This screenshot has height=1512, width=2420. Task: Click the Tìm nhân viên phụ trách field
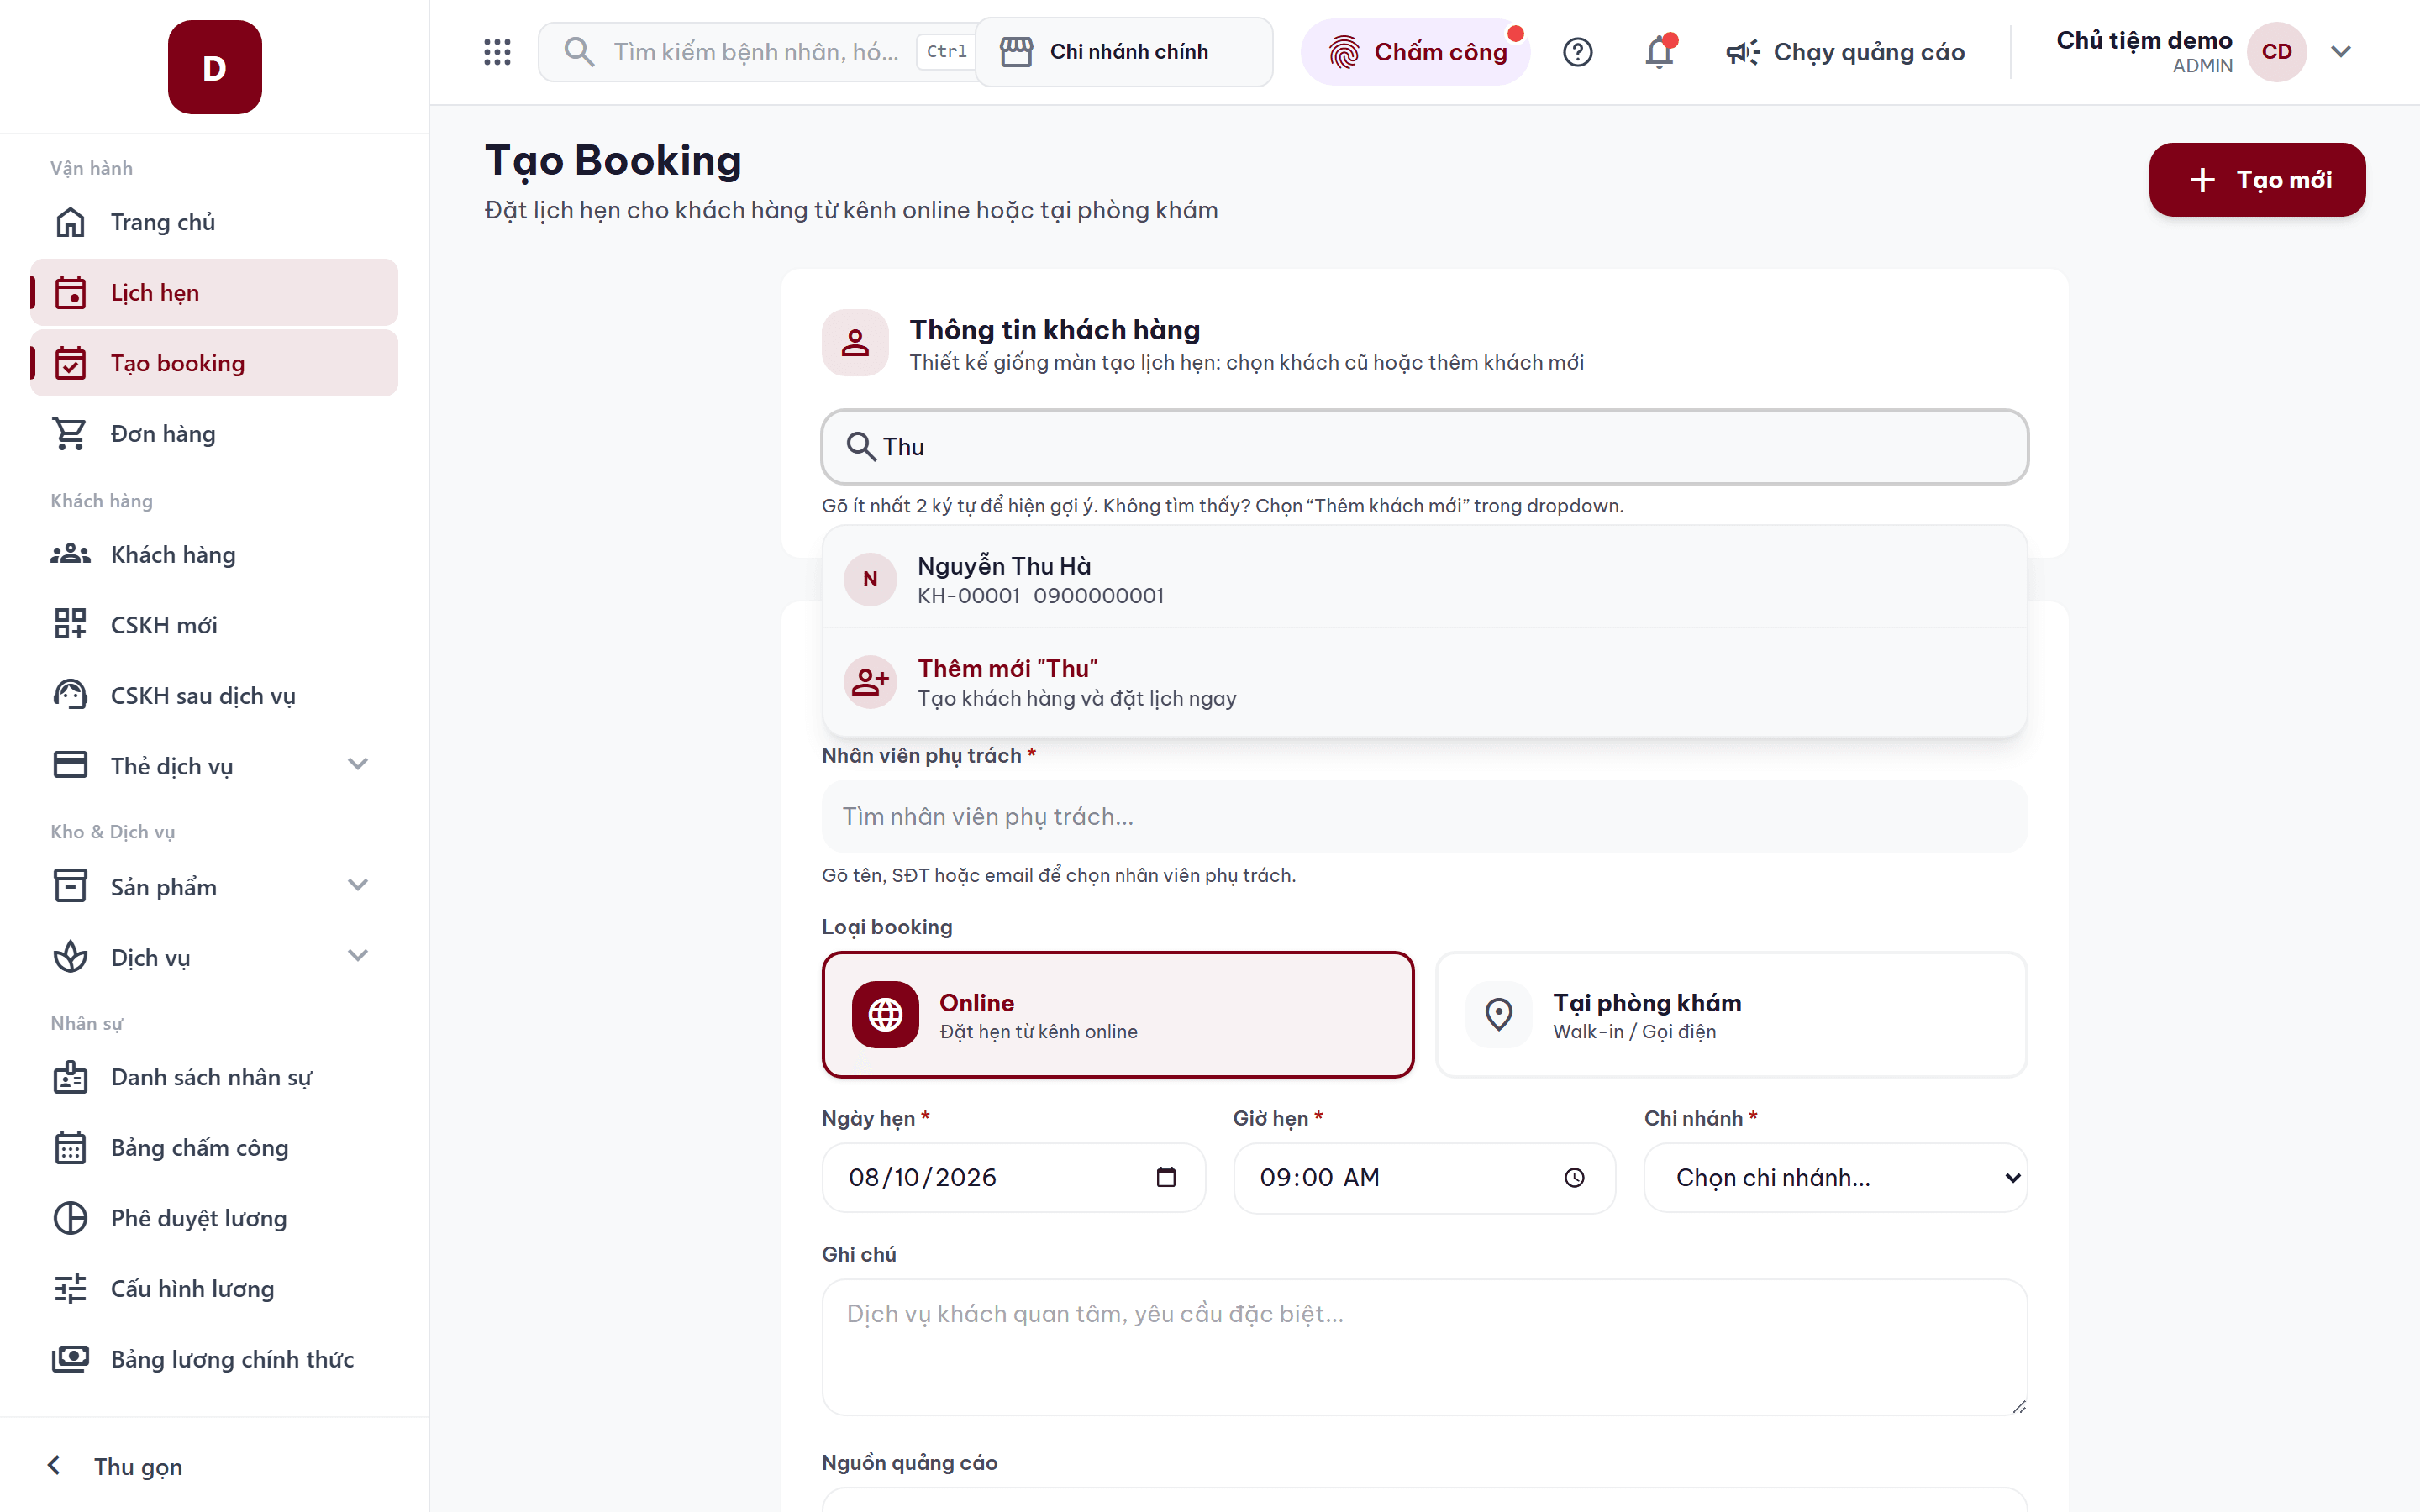[1424, 817]
